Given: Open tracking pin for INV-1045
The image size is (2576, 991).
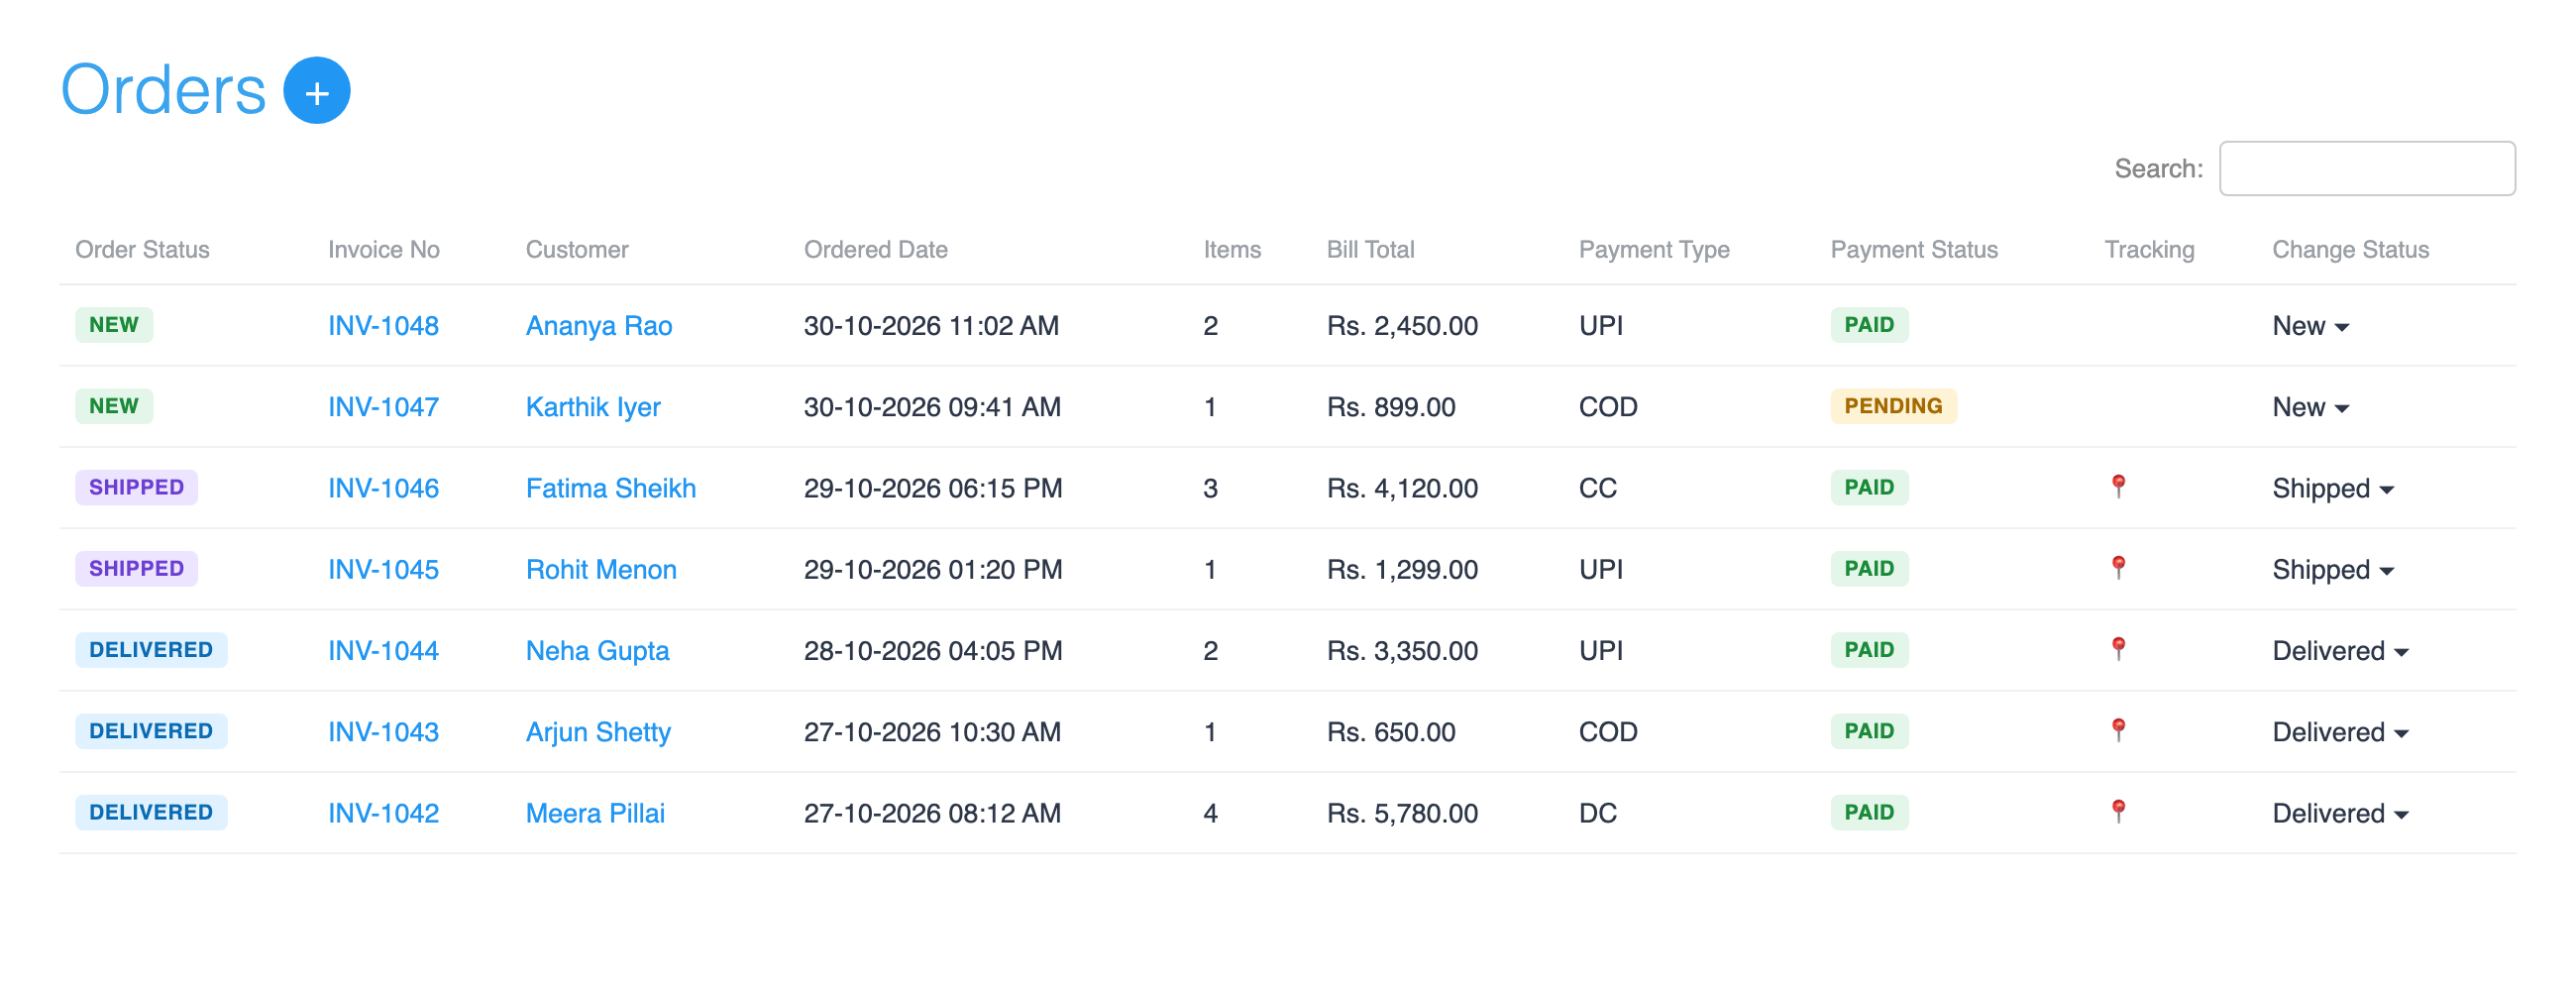Looking at the screenshot, I should [2118, 568].
